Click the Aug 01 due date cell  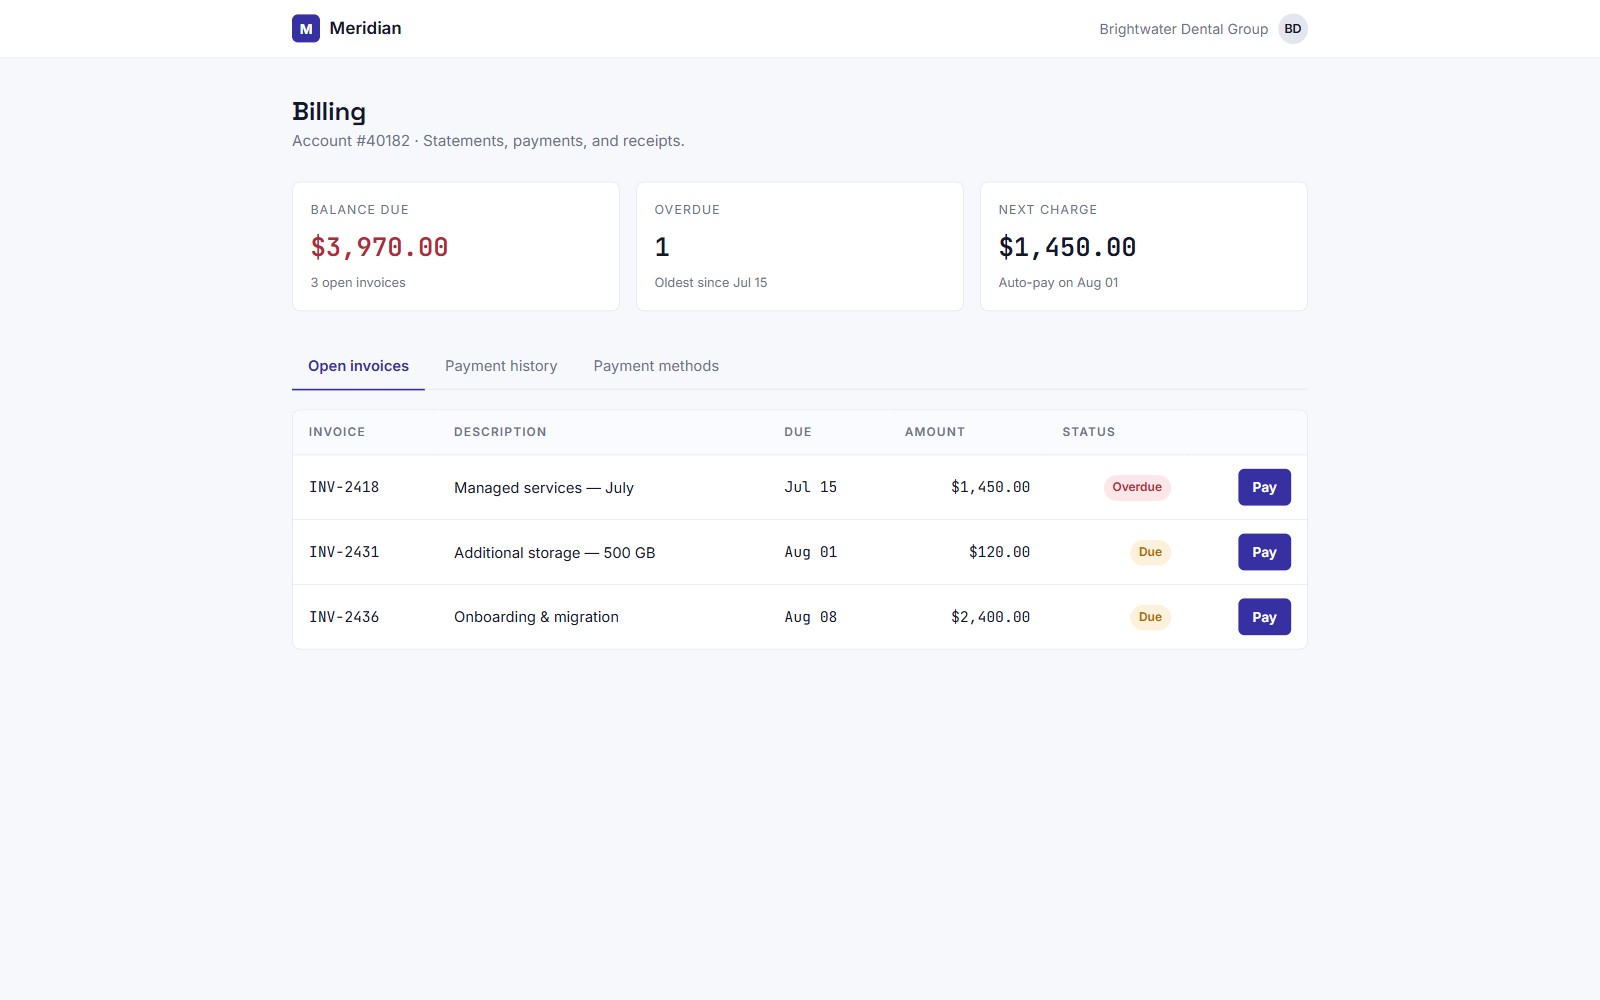click(811, 552)
